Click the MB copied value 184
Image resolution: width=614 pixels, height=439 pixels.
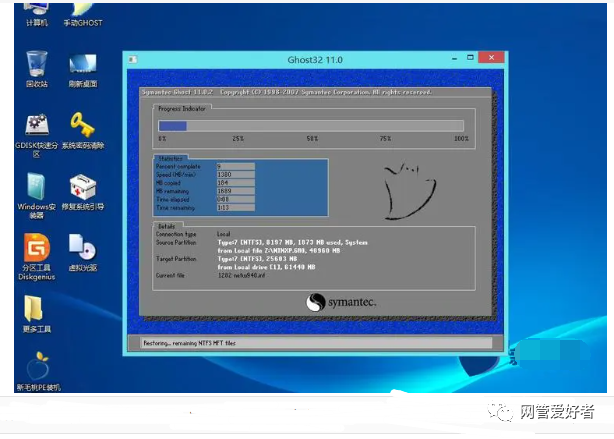pyautogui.click(x=236, y=182)
